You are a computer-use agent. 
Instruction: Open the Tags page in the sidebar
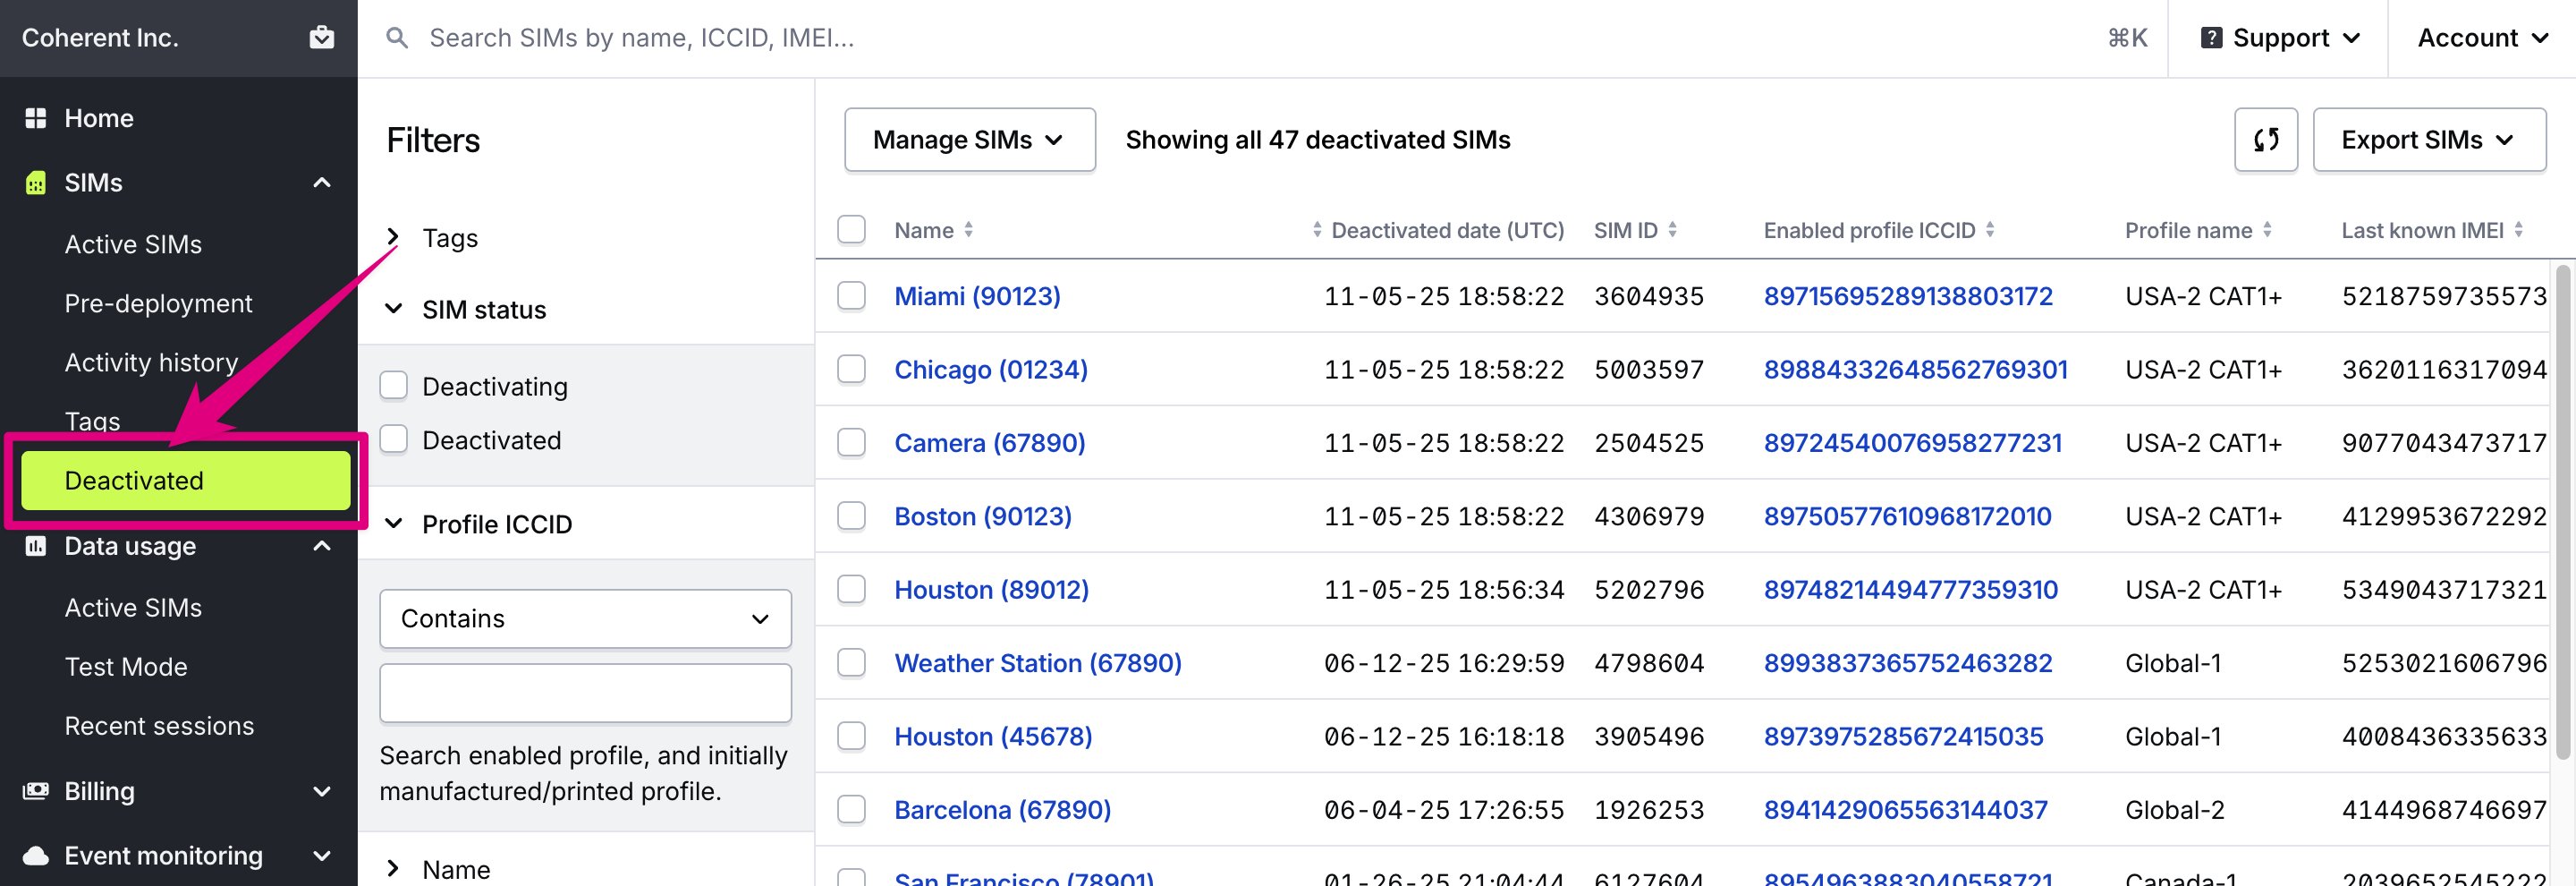pyautogui.click(x=92, y=421)
